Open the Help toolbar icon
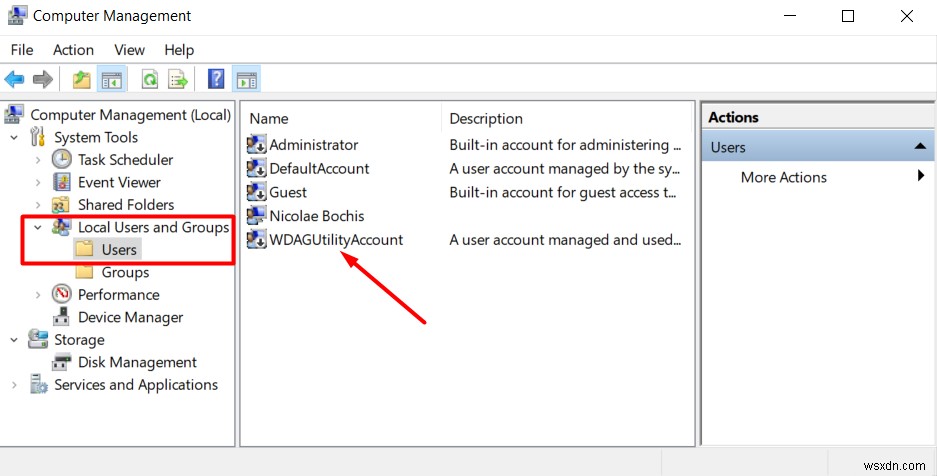The image size is (937, 476). coord(216,79)
